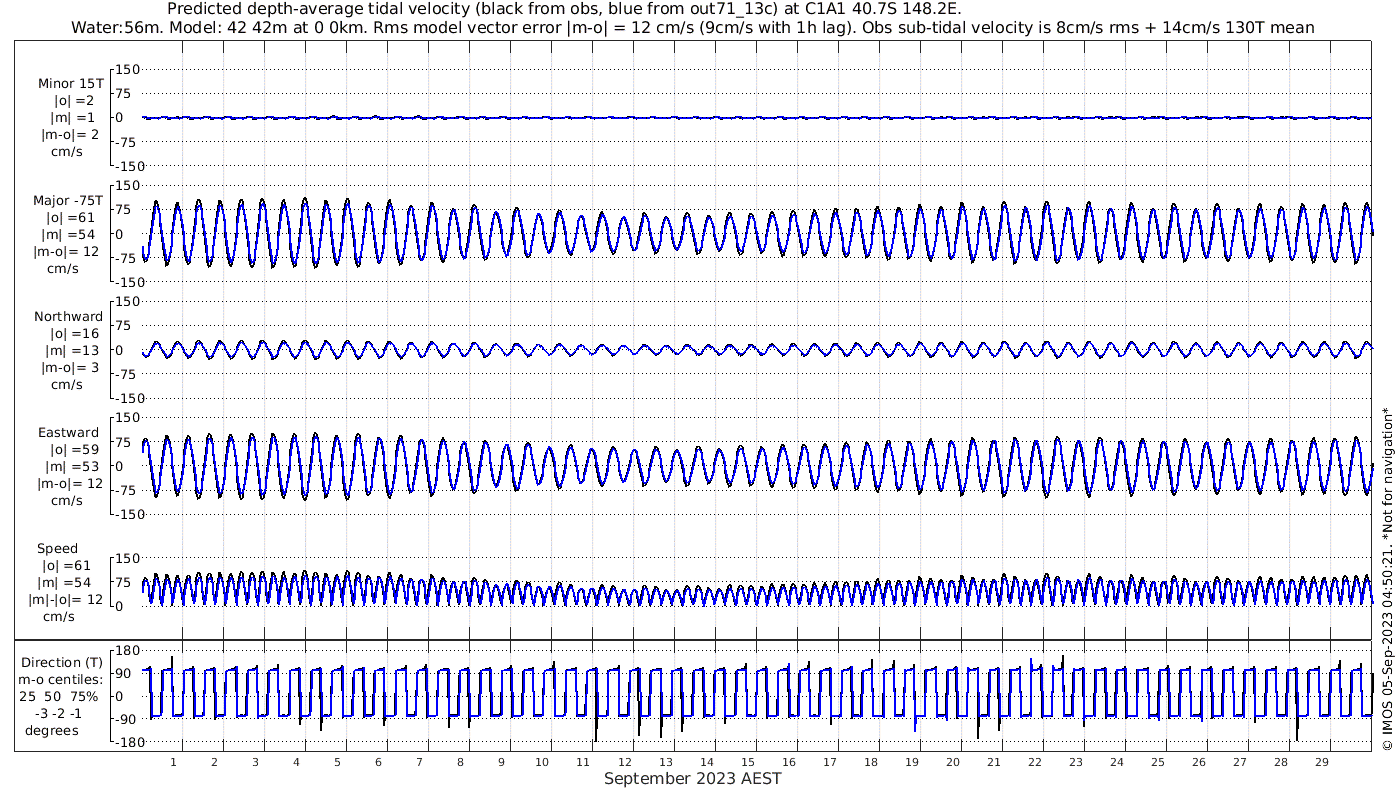Click the day '22' tick label on x-axis
The height and width of the screenshot is (800, 1400).
[1034, 762]
